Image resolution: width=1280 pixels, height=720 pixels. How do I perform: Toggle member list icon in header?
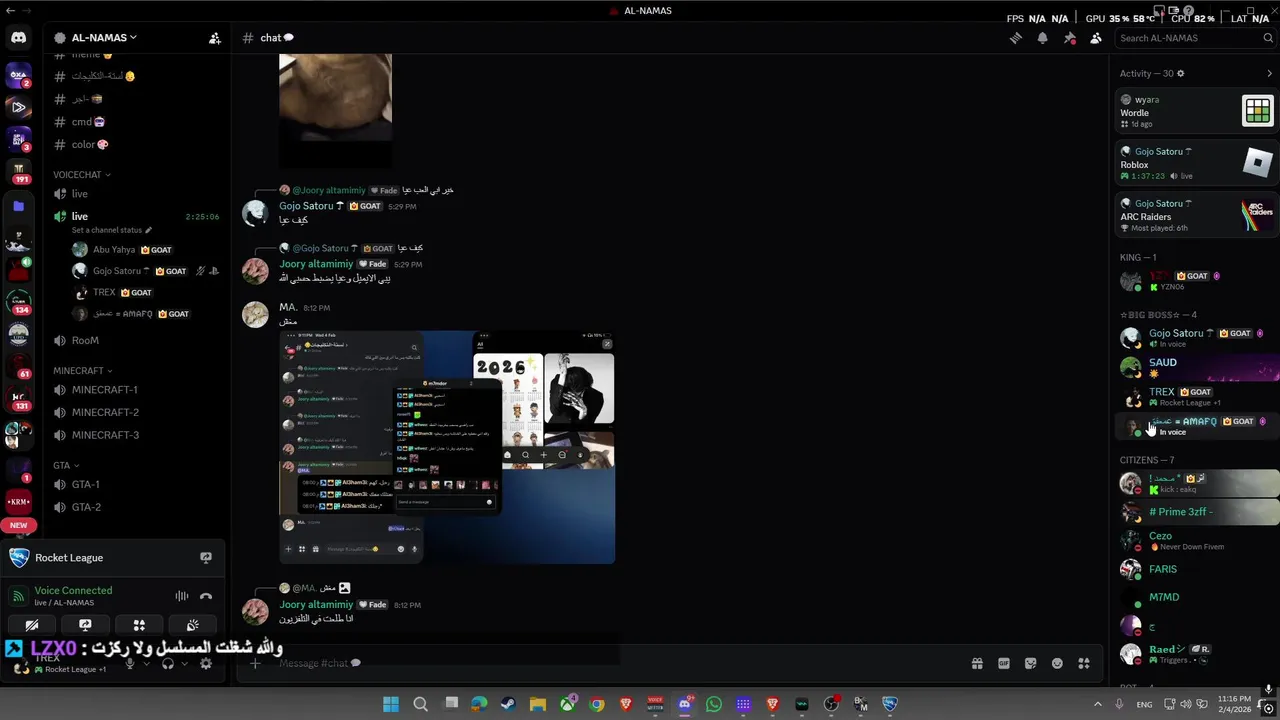pyautogui.click(x=1096, y=38)
